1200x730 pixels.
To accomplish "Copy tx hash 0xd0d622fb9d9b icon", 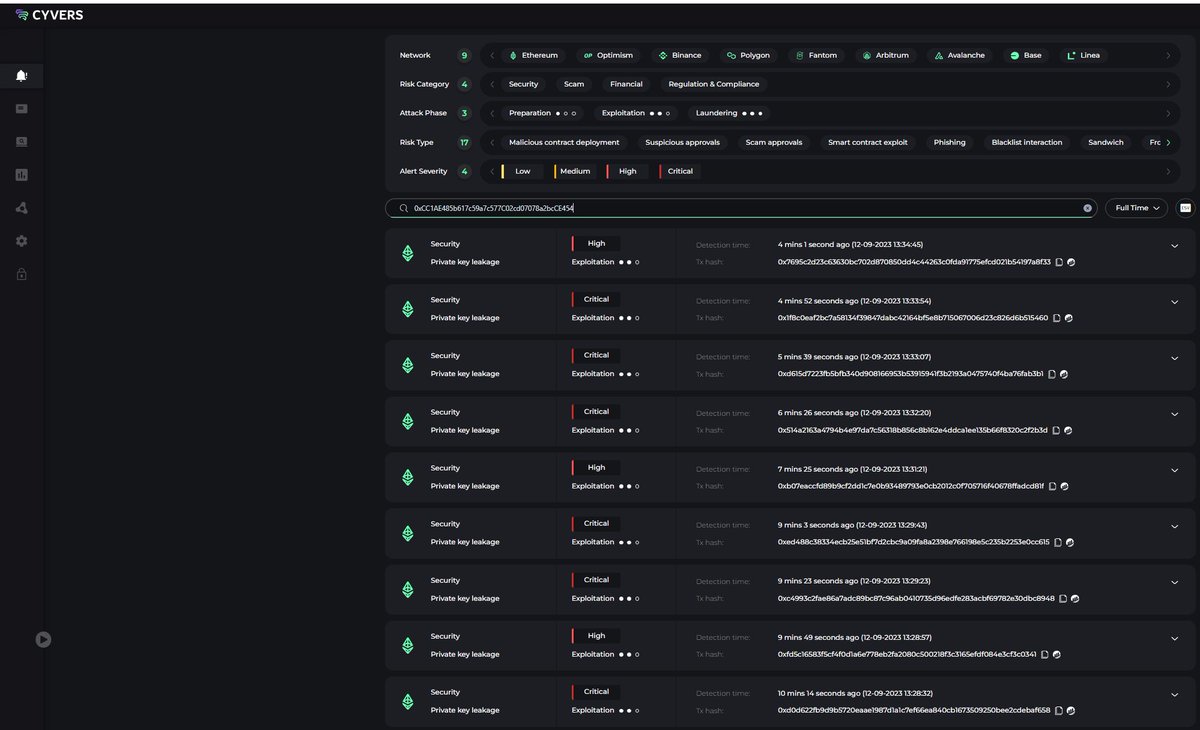I will pos(1059,711).
